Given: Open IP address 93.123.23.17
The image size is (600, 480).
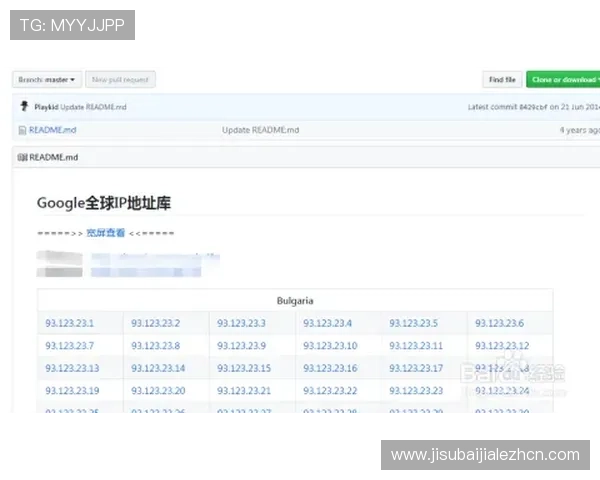Looking at the screenshot, I should [416, 368].
